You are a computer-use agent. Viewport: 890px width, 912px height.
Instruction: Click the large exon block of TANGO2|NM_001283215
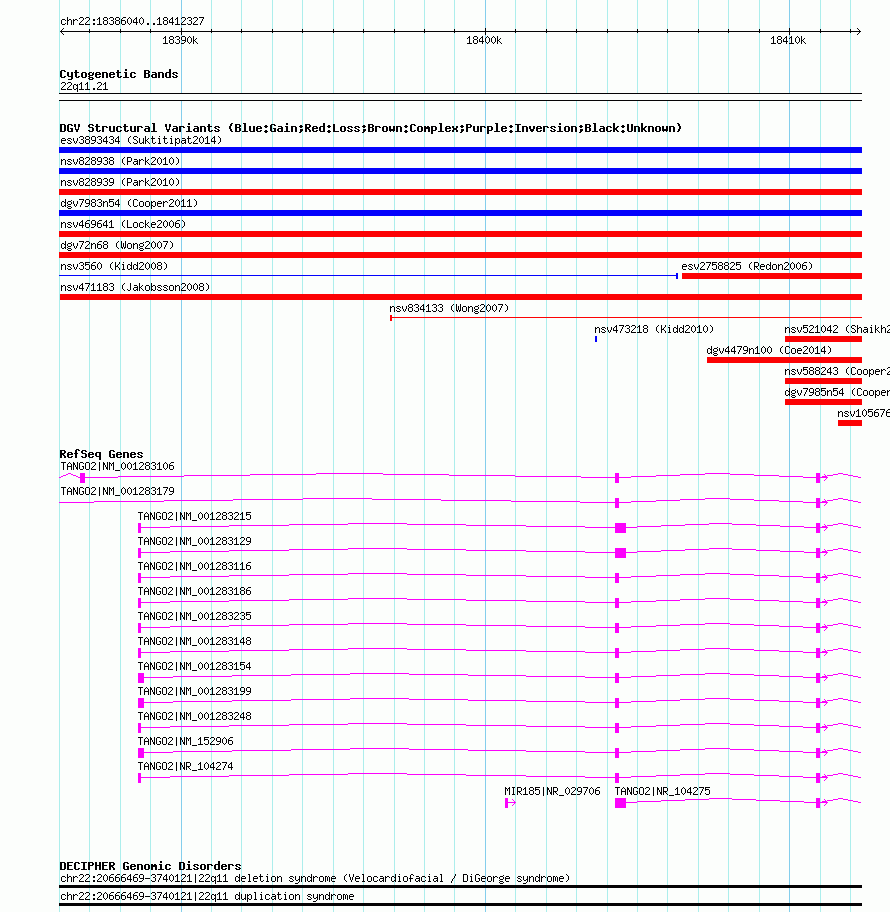(620, 528)
